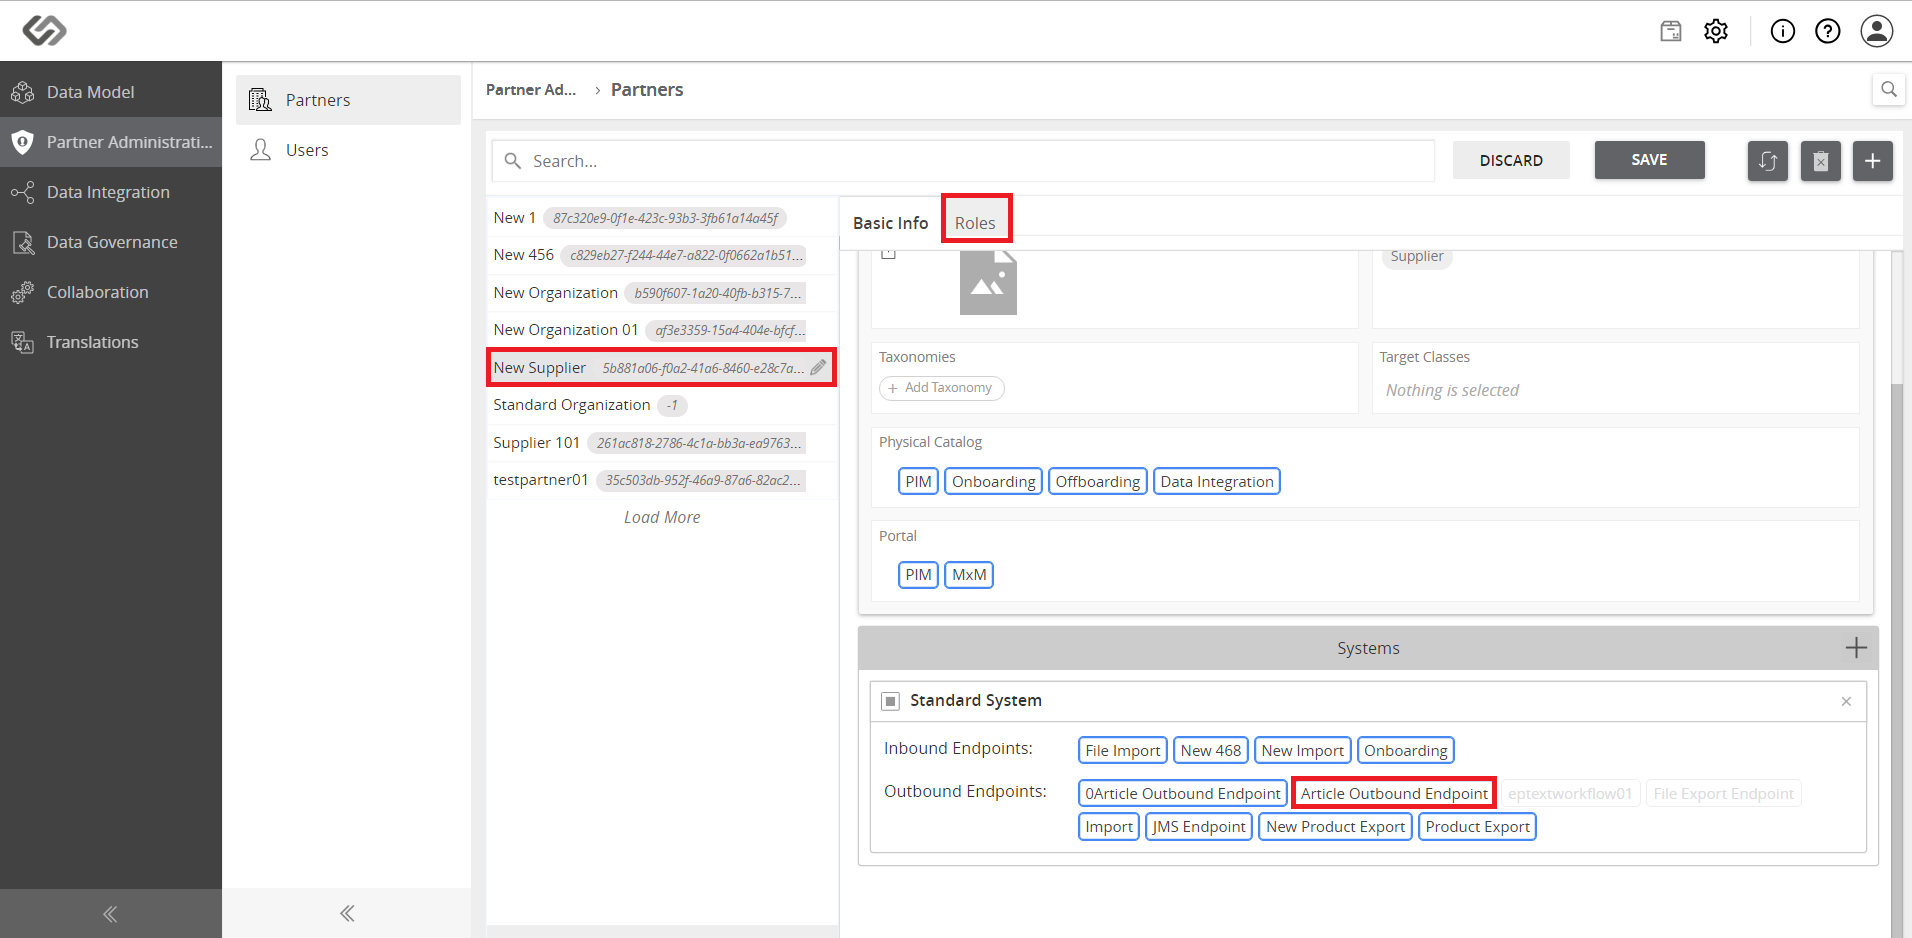Open Translations in sidebar
Screen dimensions: 1912x938
click(x=111, y=342)
